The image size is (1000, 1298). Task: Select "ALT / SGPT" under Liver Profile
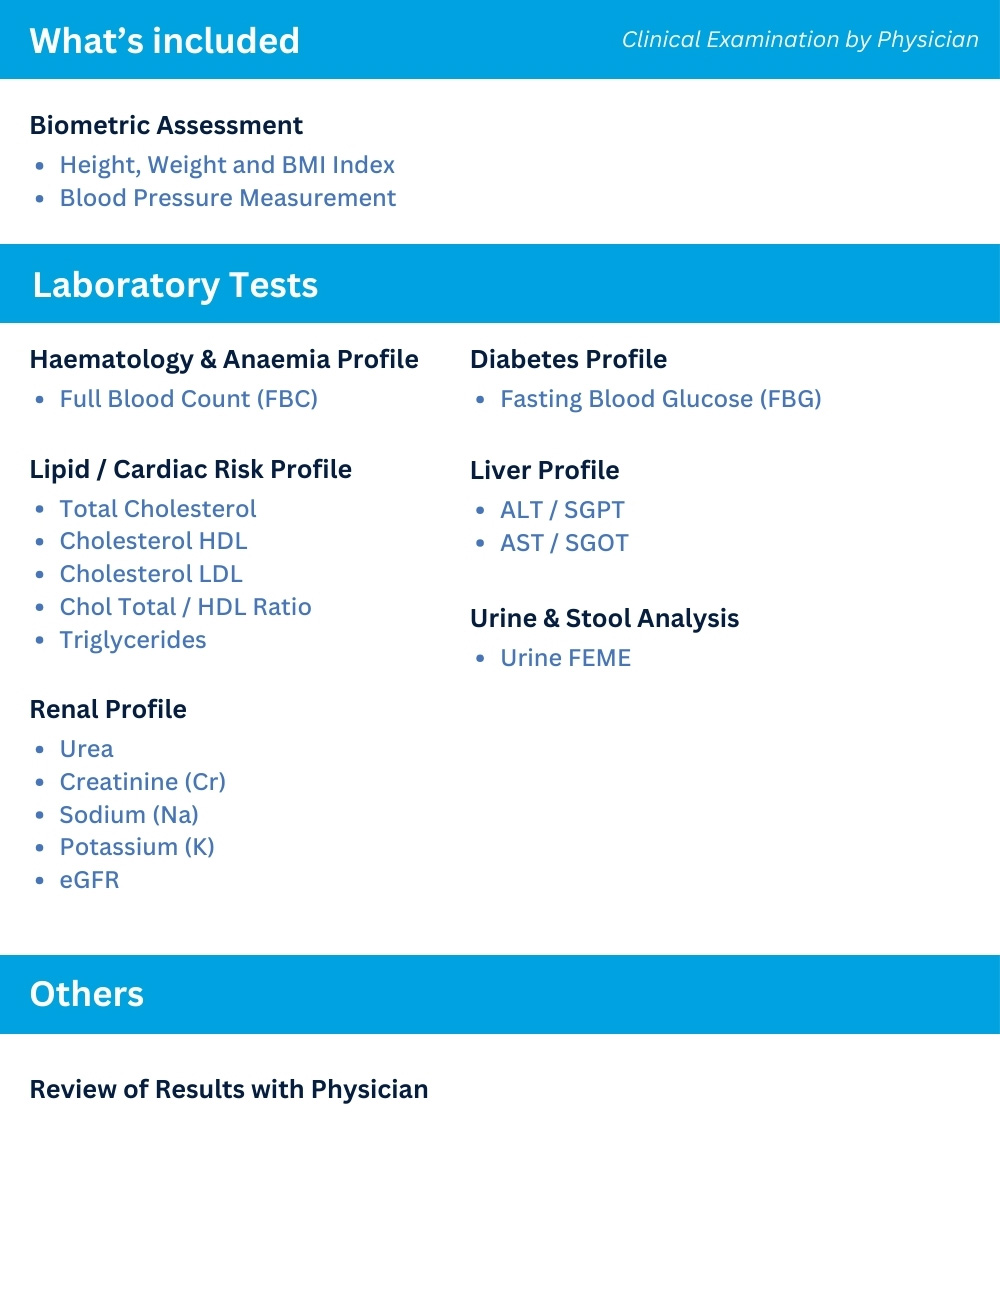pyautogui.click(x=562, y=510)
